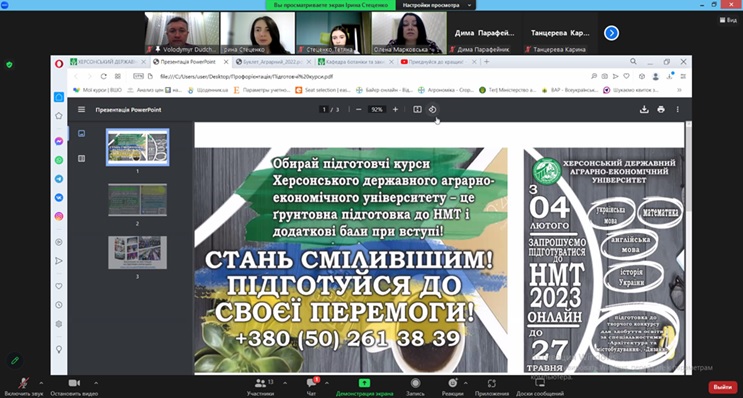Open Telegram in the Opera sidebar
Viewport: 743px width, 398px height.
click(x=59, y=179)
